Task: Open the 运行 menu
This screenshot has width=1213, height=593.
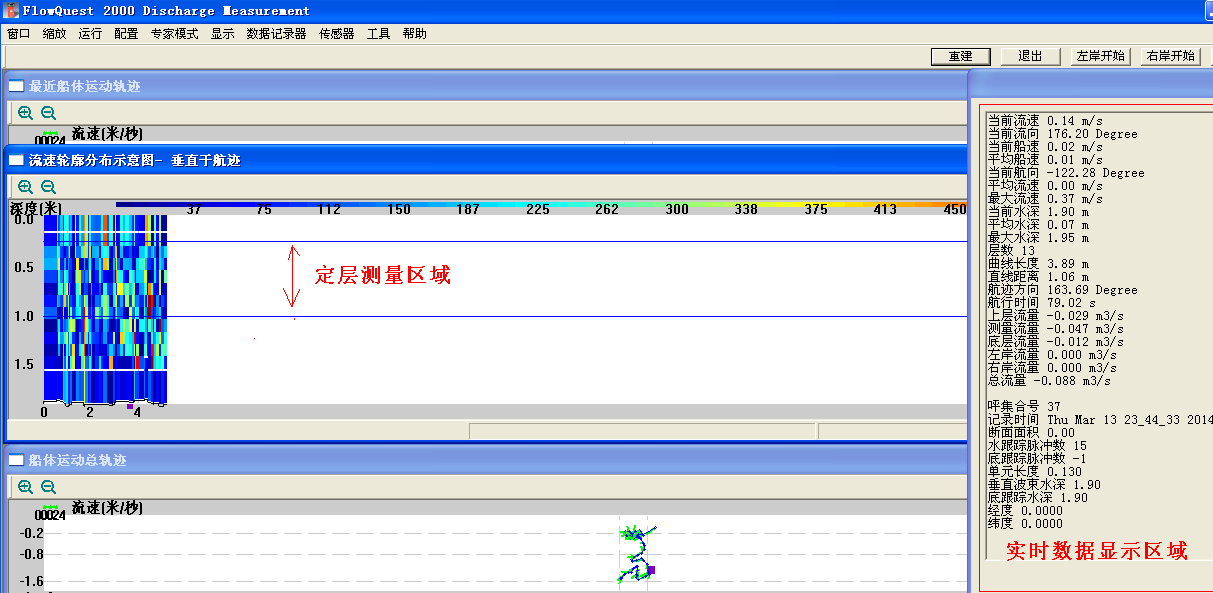Action: 90,34
